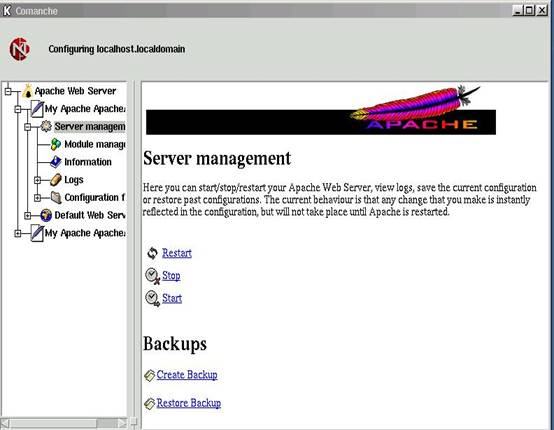Select the Logs tree item label
The image size is (554, 430).
74,180
